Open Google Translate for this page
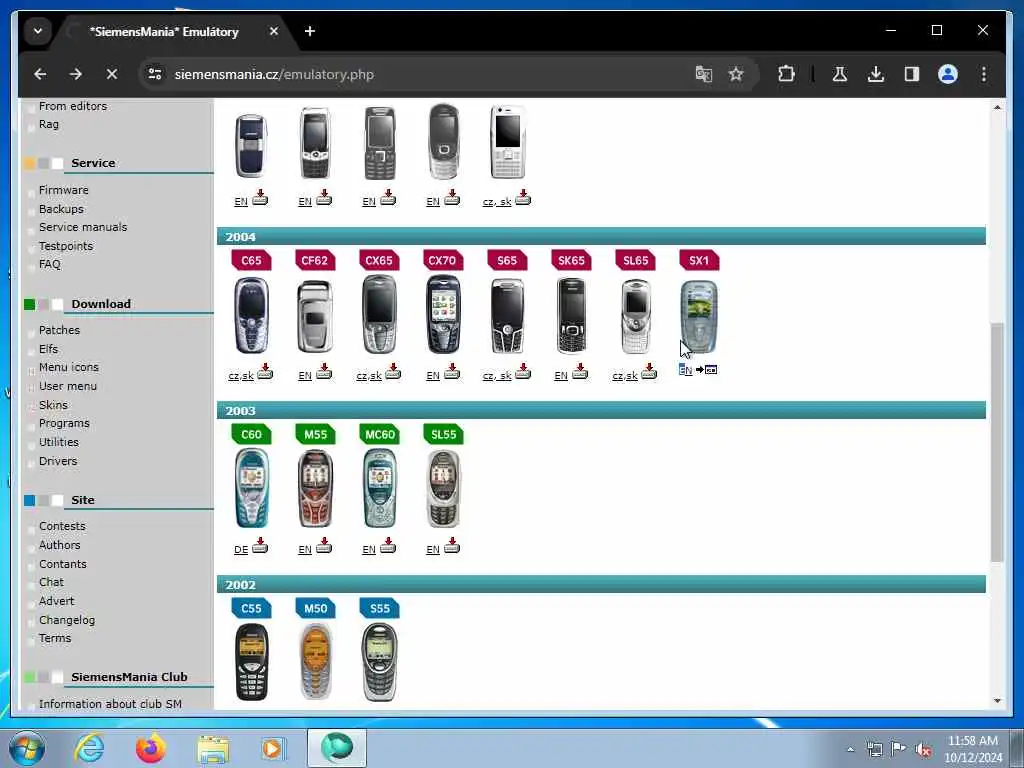Image resolution: width=1024 pixels, height=768 pixels. tap(703, 74)
